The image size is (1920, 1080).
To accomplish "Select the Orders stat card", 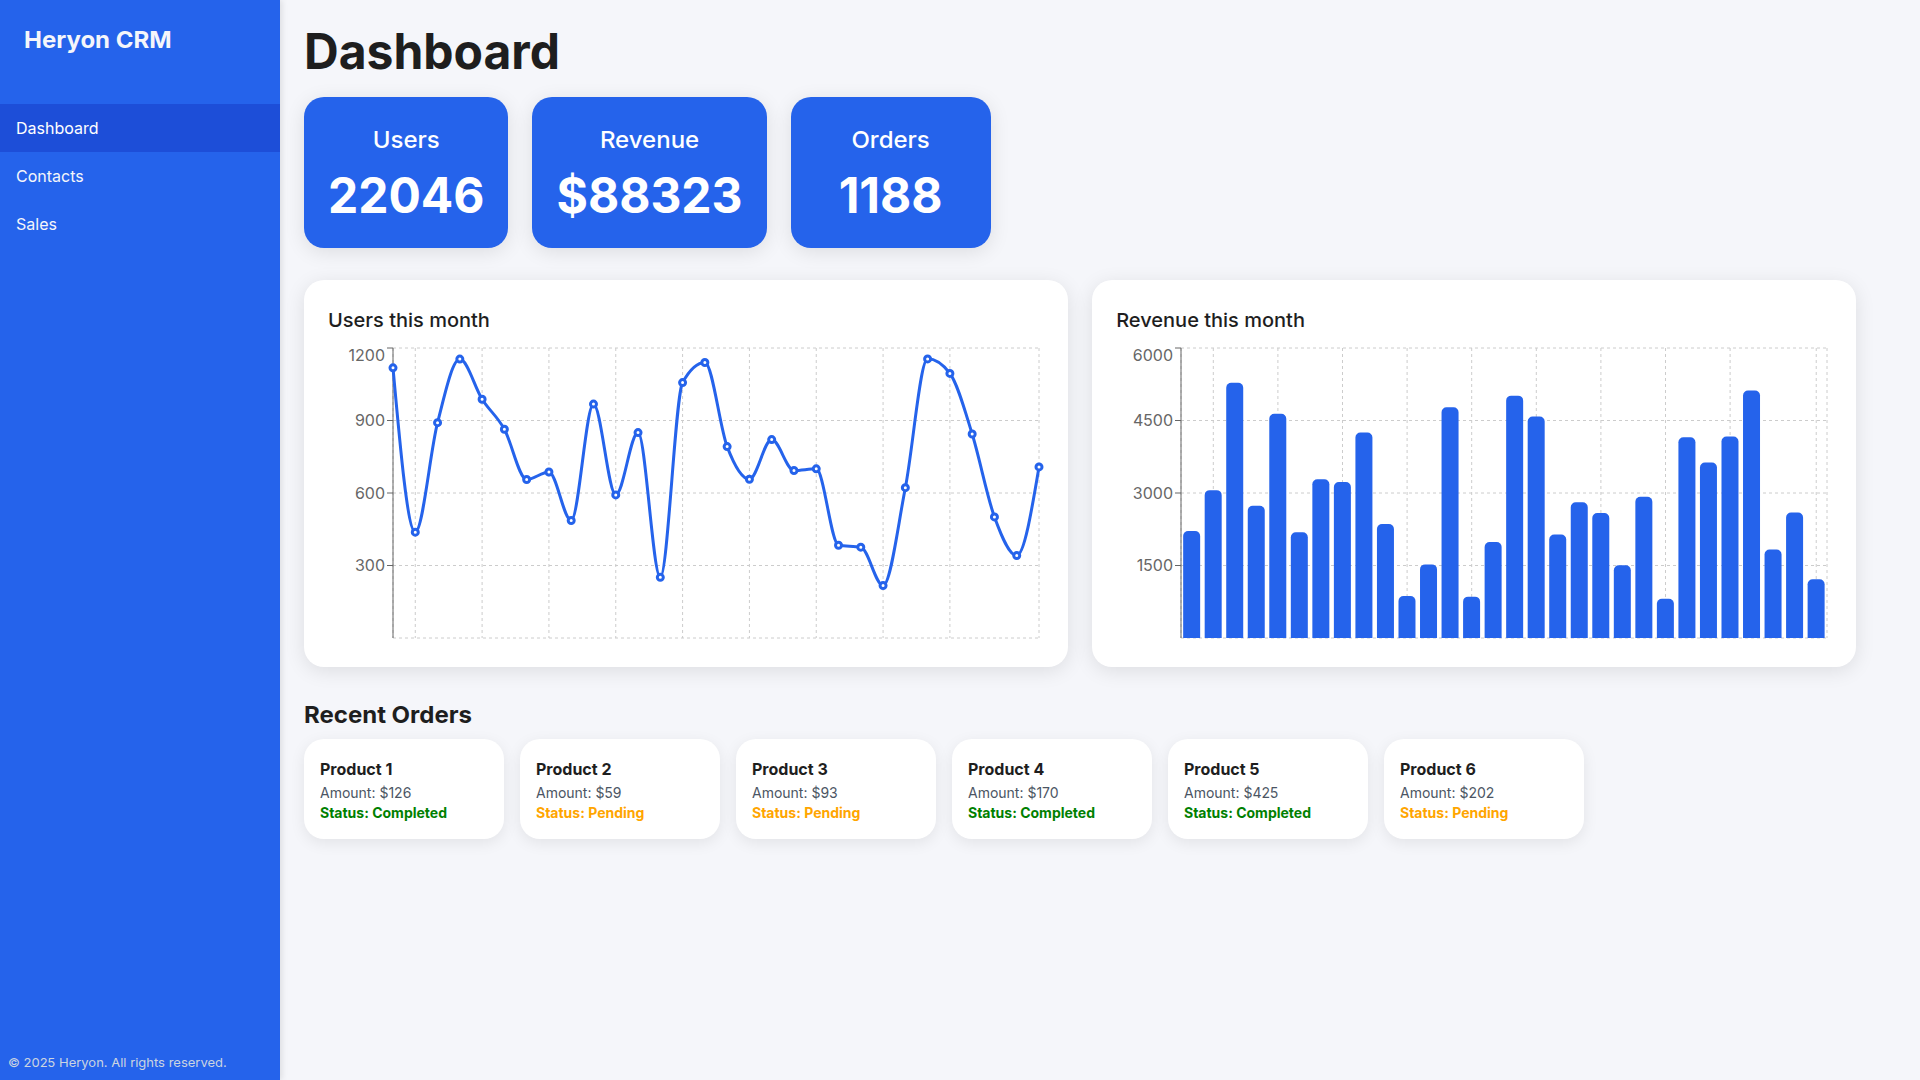I will 890,172.
